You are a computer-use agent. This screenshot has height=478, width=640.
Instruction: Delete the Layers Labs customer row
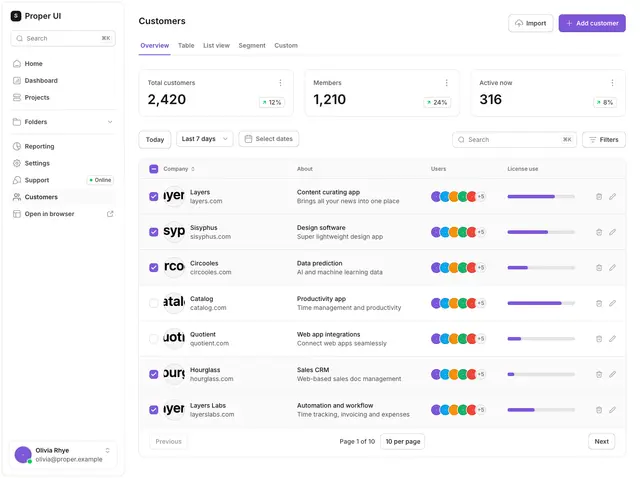(x=599, y=409)
